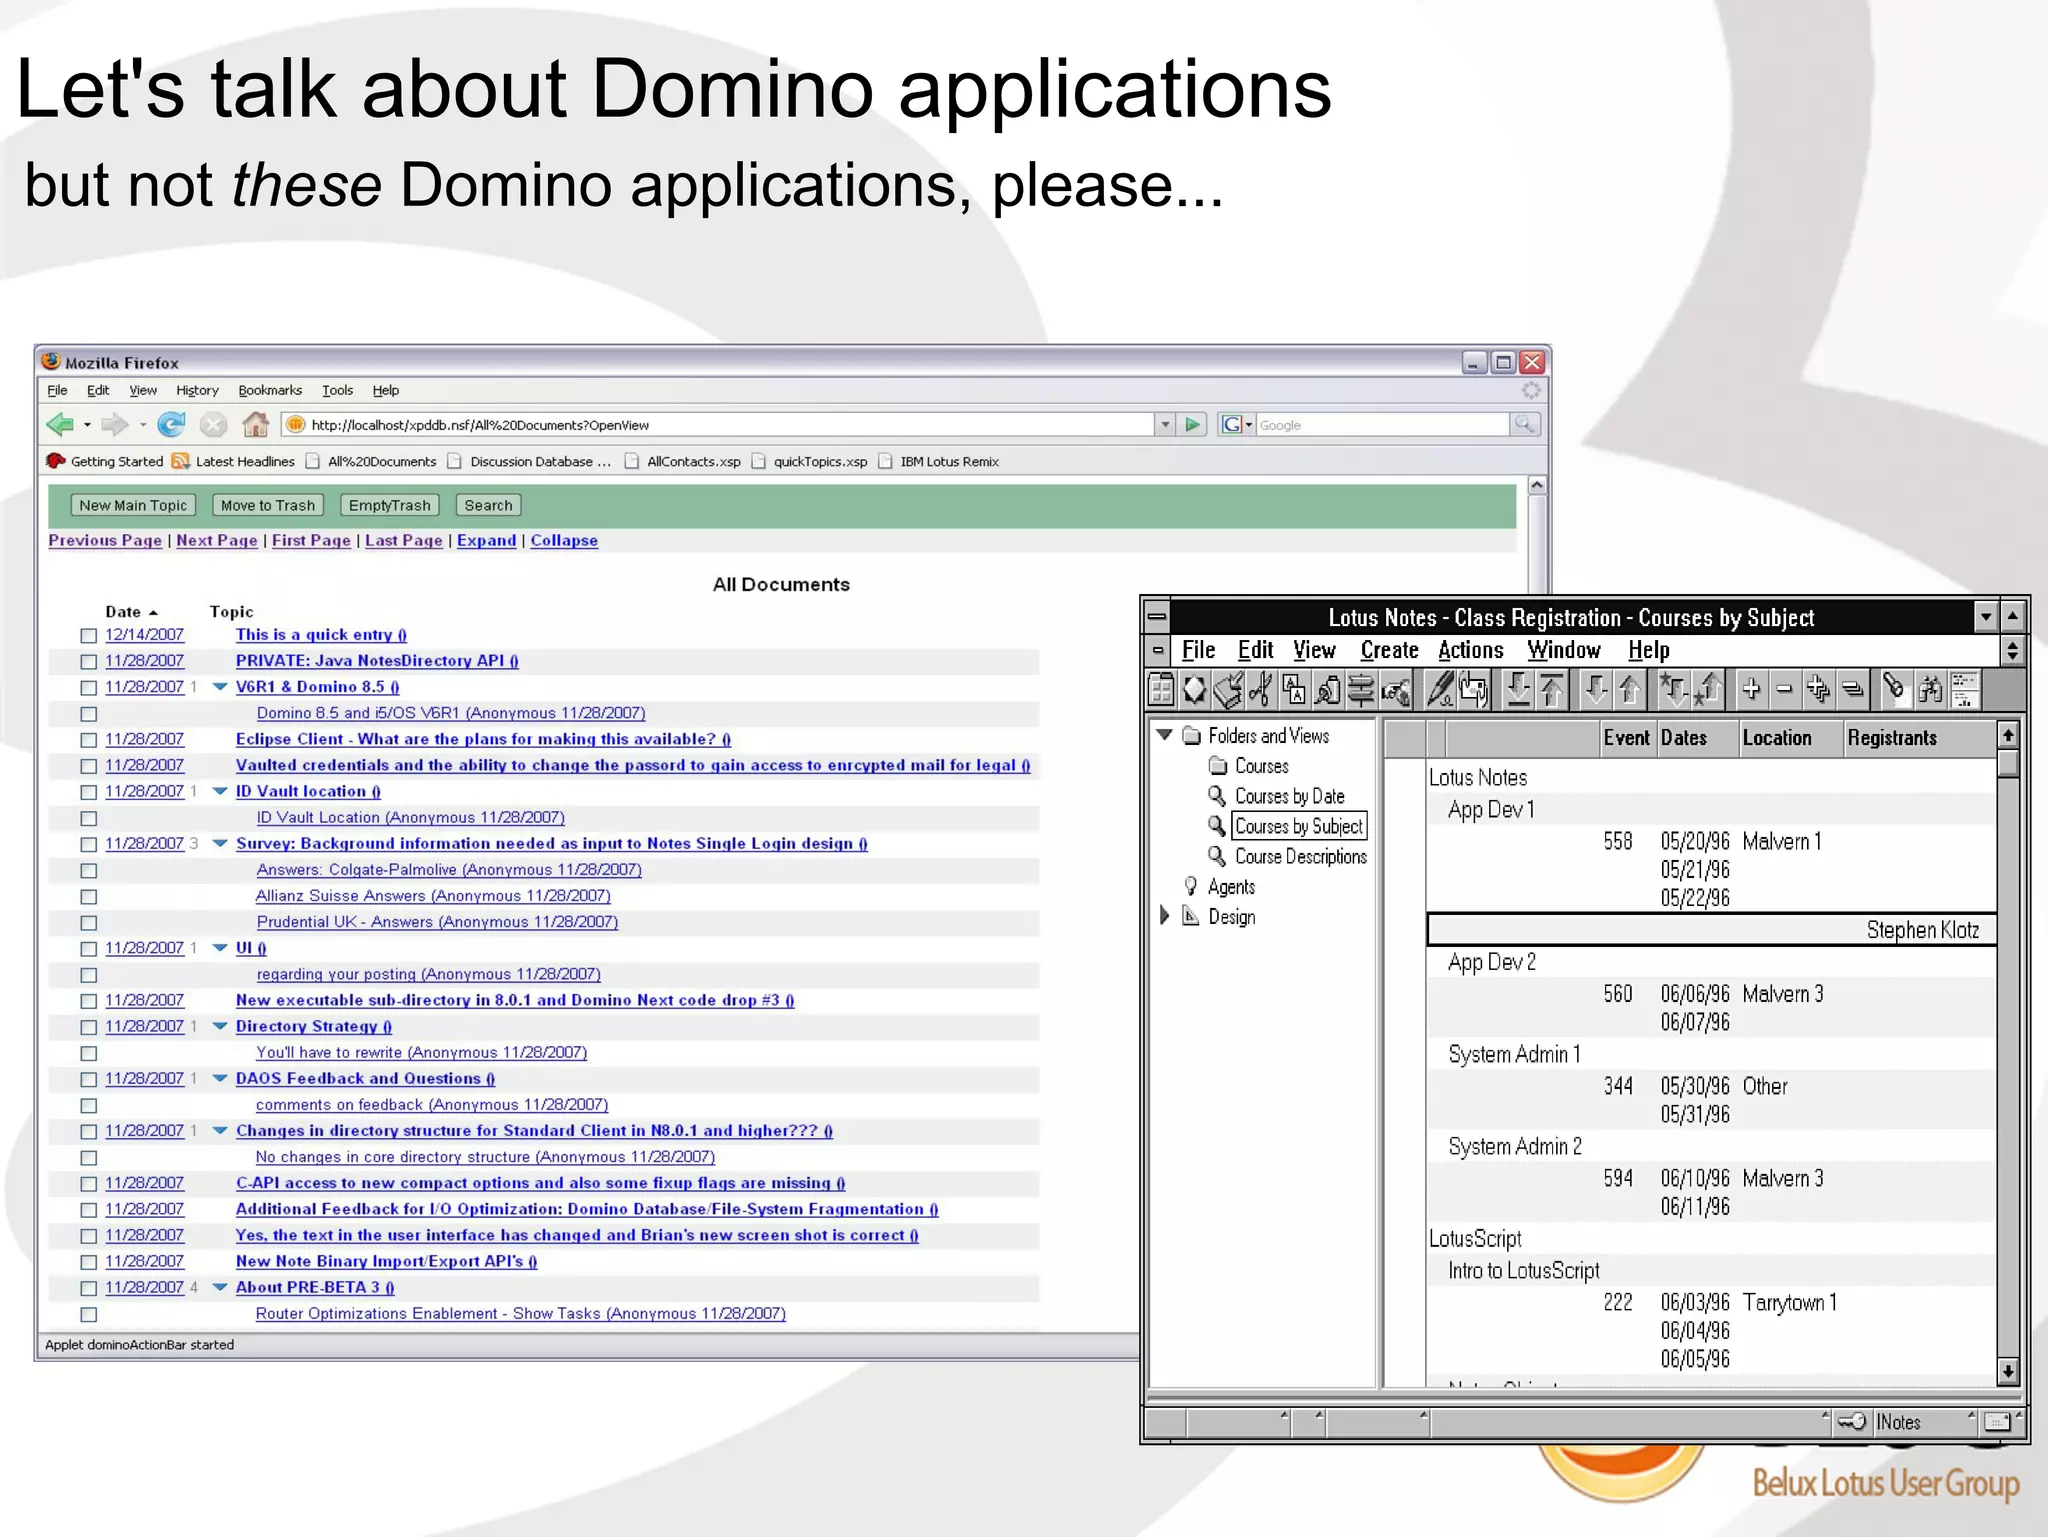Viewport: 2048px width, 1537px height.
Task: Check the box for the 12/14/2007 entry
Action: click(89, 635)
